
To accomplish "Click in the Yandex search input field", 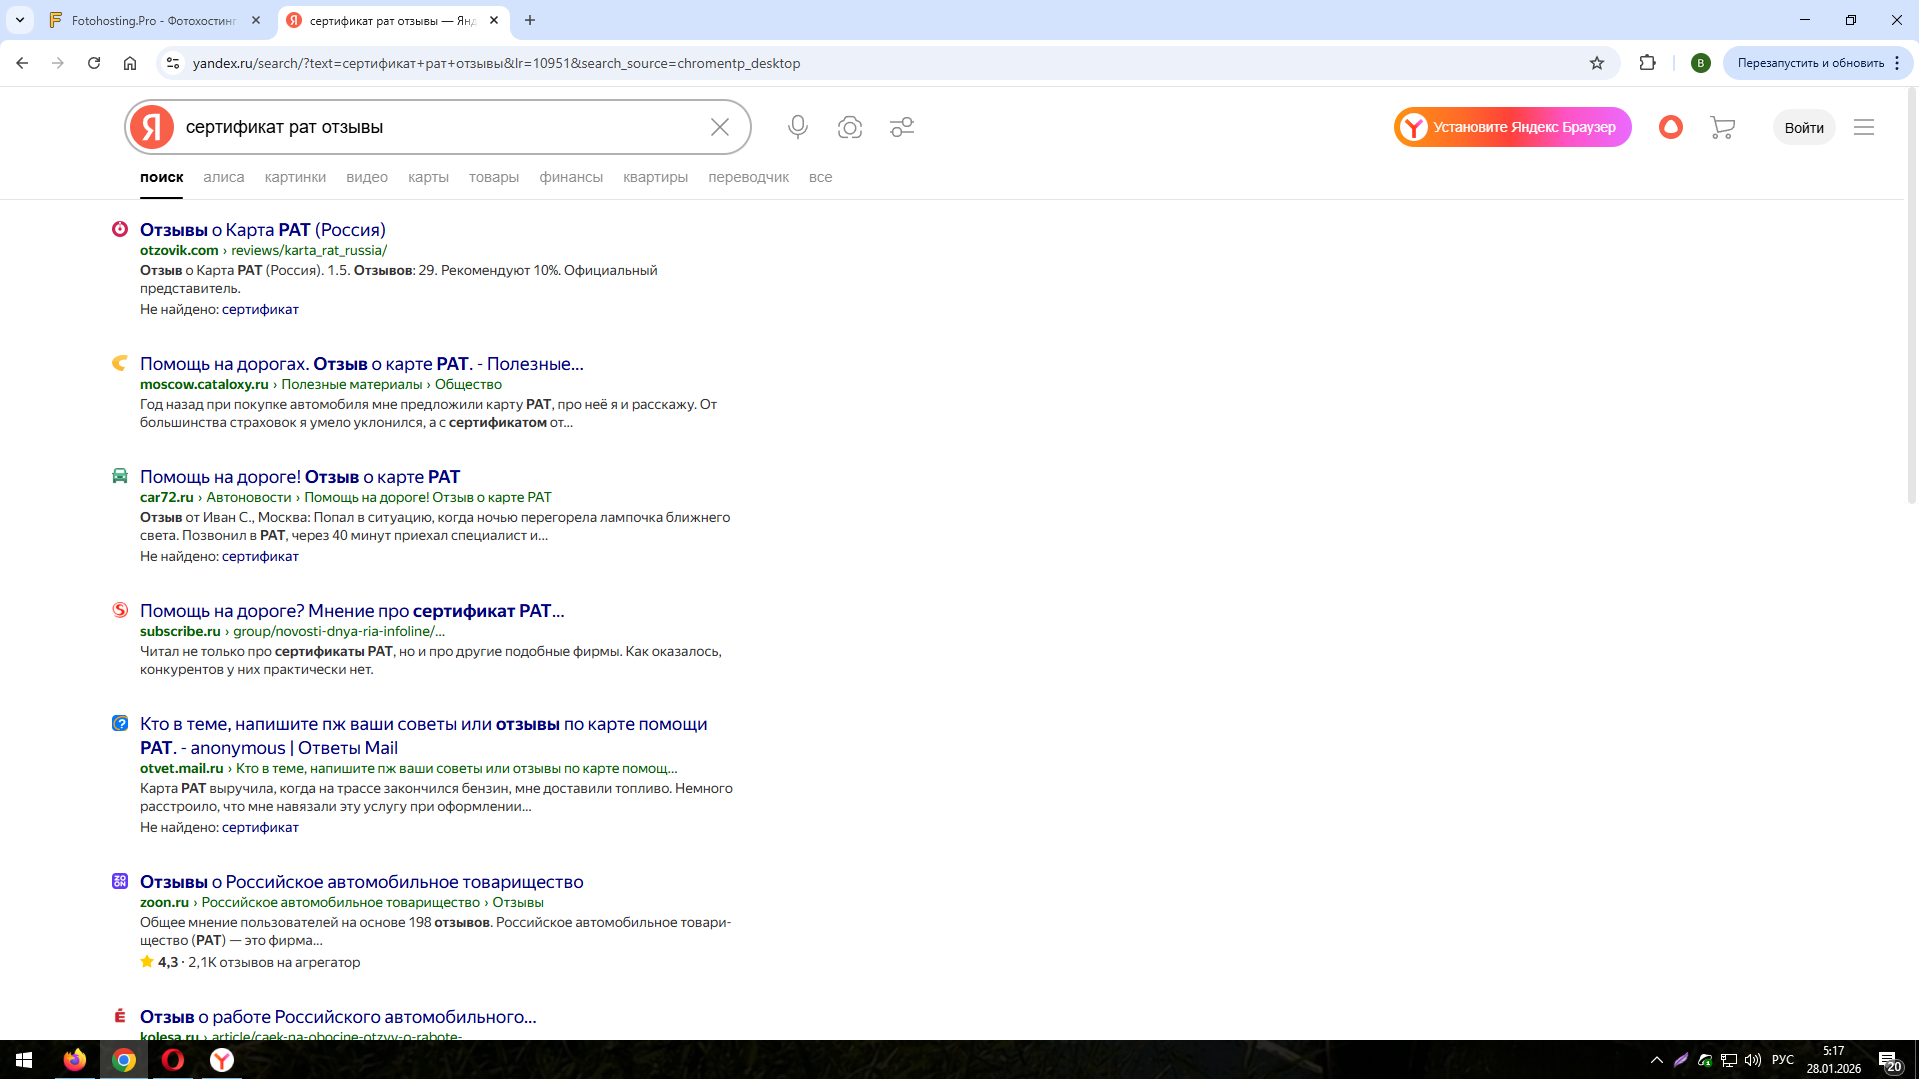I will (x=440, y=127).
